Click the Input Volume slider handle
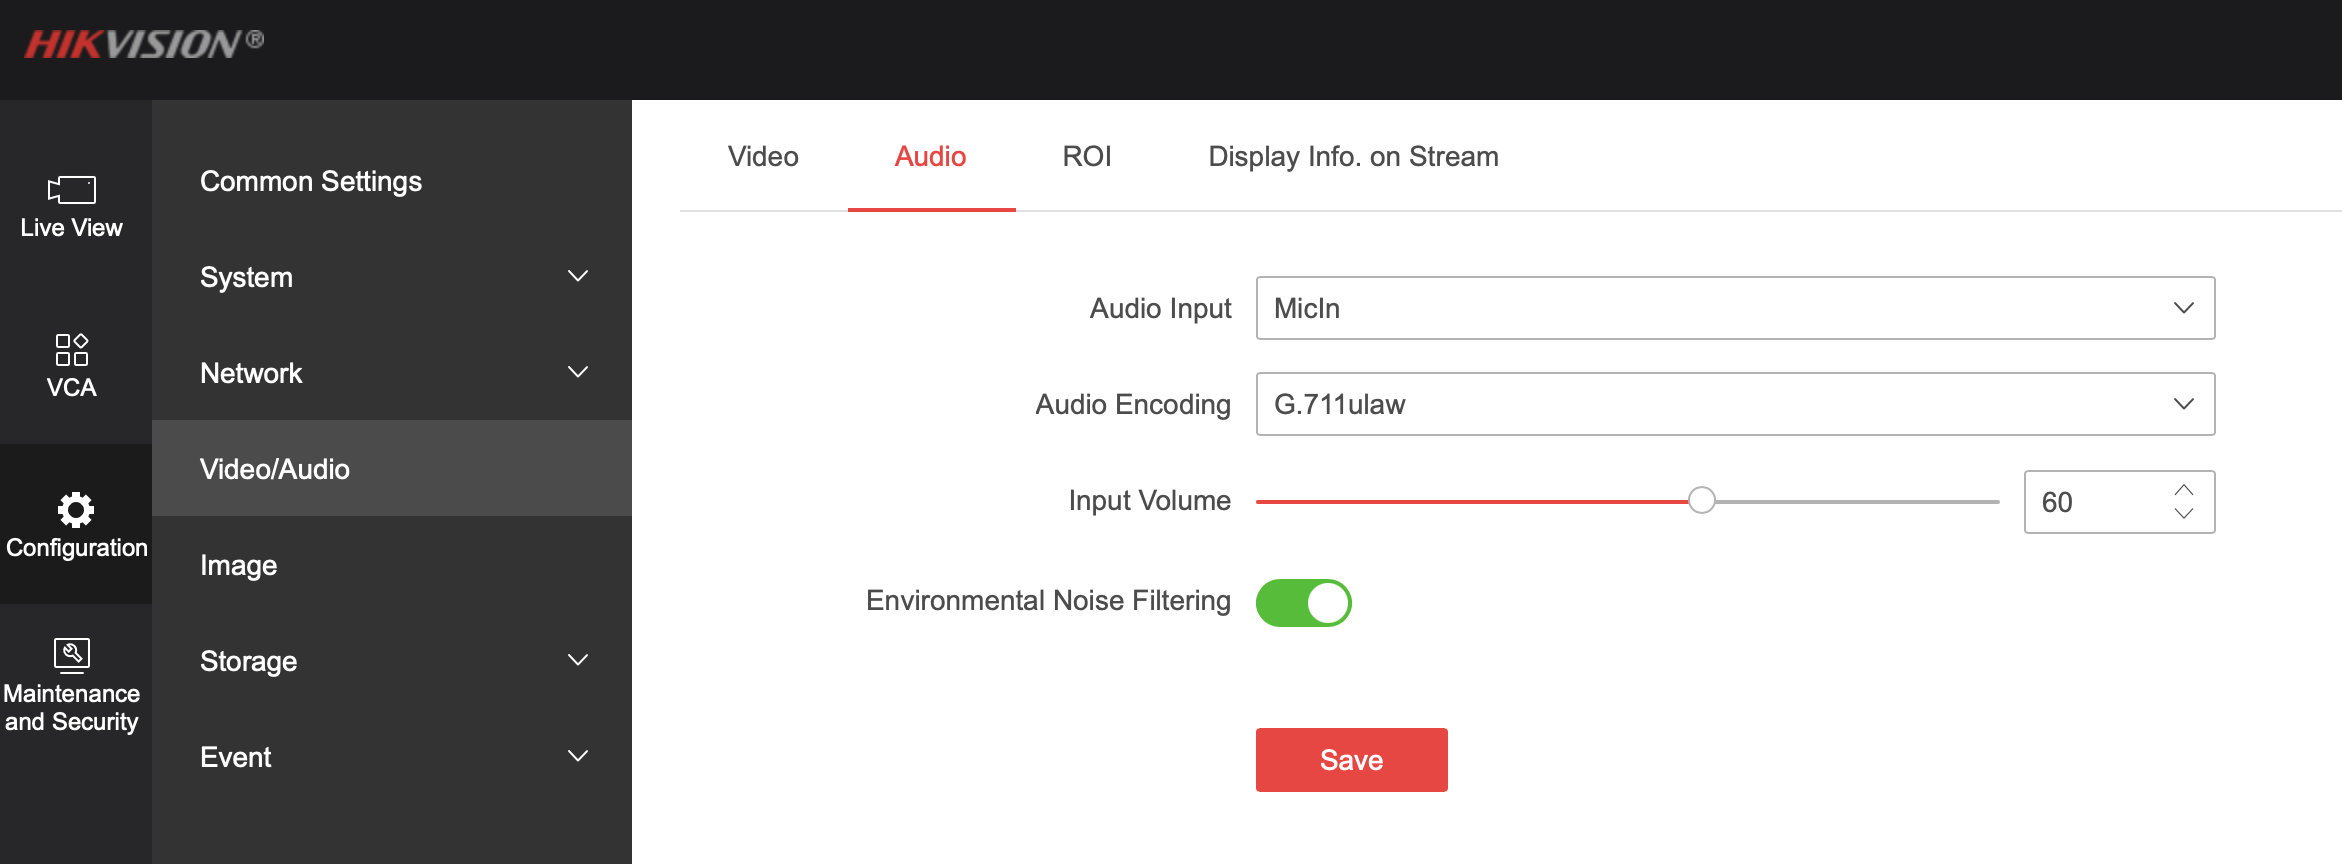 pos(1701,501)
